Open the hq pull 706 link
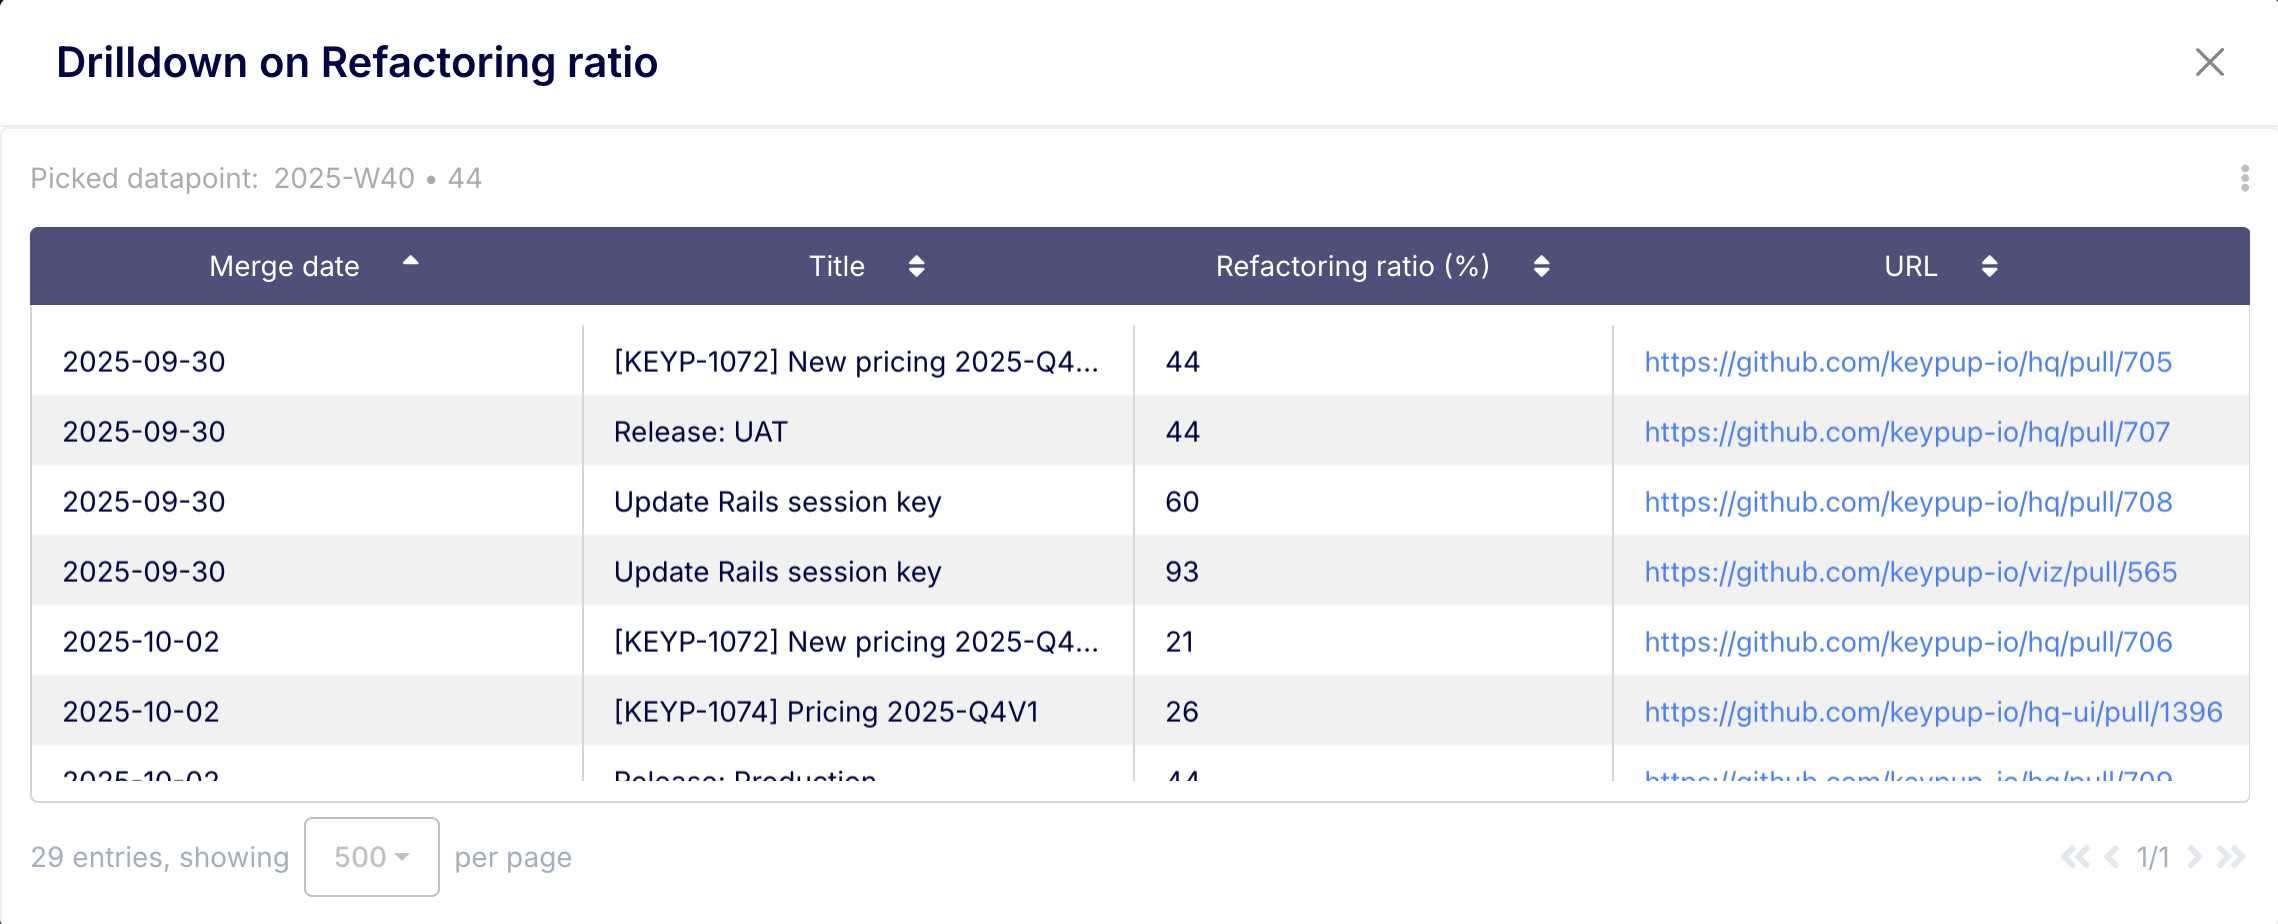 click(1908, 642)
